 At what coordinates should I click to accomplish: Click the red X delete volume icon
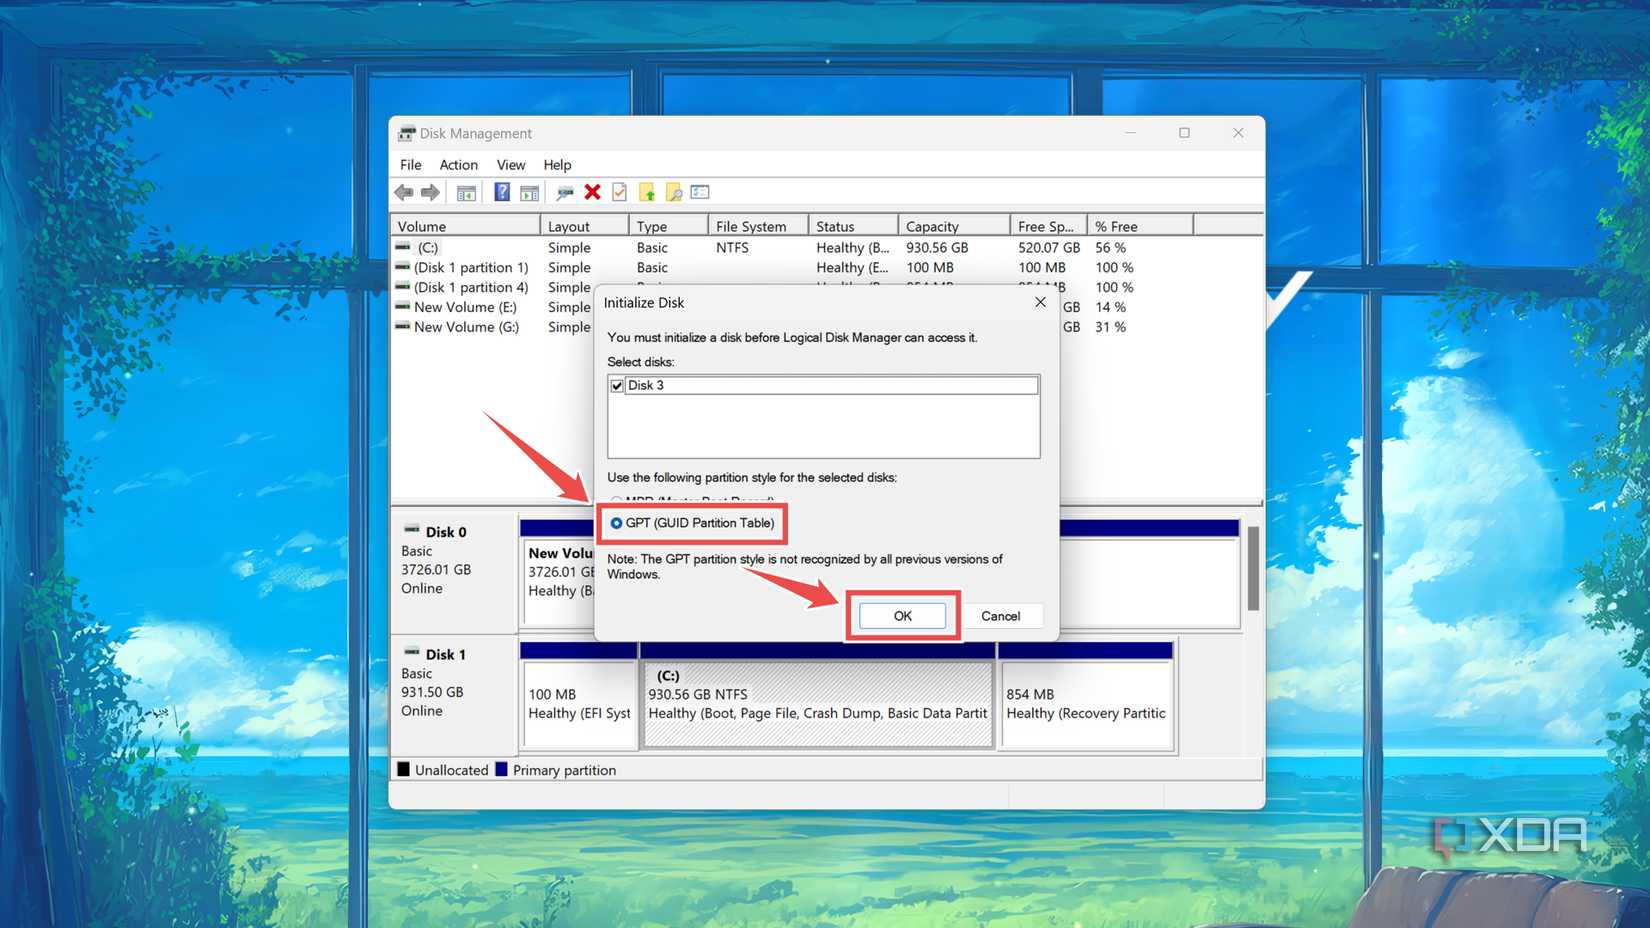pyautogui.click(x=593, y=192)
